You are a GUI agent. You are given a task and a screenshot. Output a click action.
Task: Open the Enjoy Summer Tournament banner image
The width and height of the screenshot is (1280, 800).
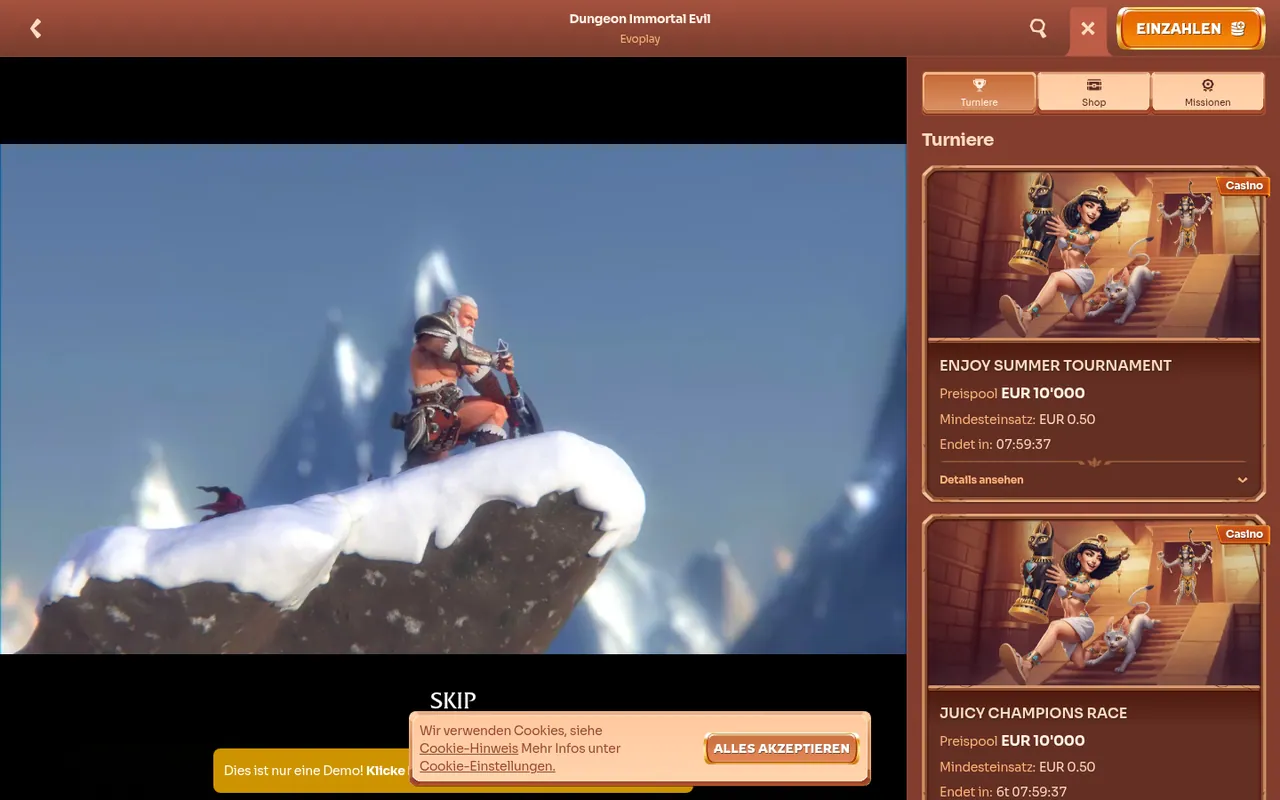click(x=1094, y=255)
